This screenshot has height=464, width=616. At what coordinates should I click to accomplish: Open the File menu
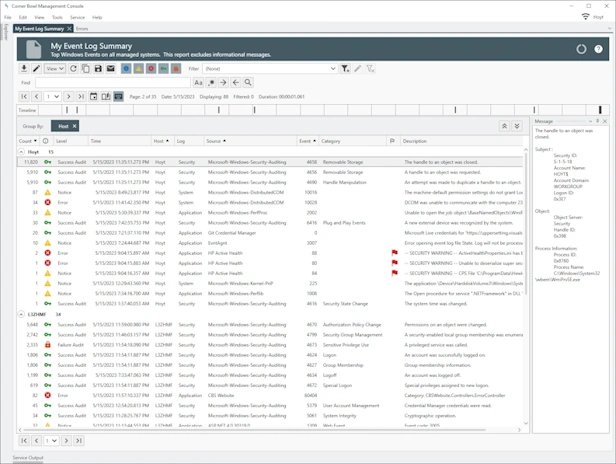pyautogui.click(x=8, y=17)
